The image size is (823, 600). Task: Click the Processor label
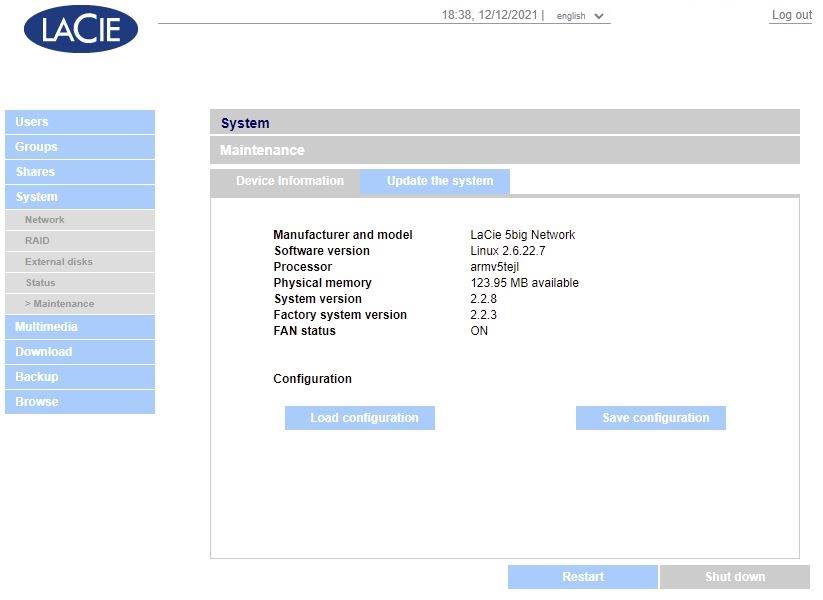coord(302,267)
